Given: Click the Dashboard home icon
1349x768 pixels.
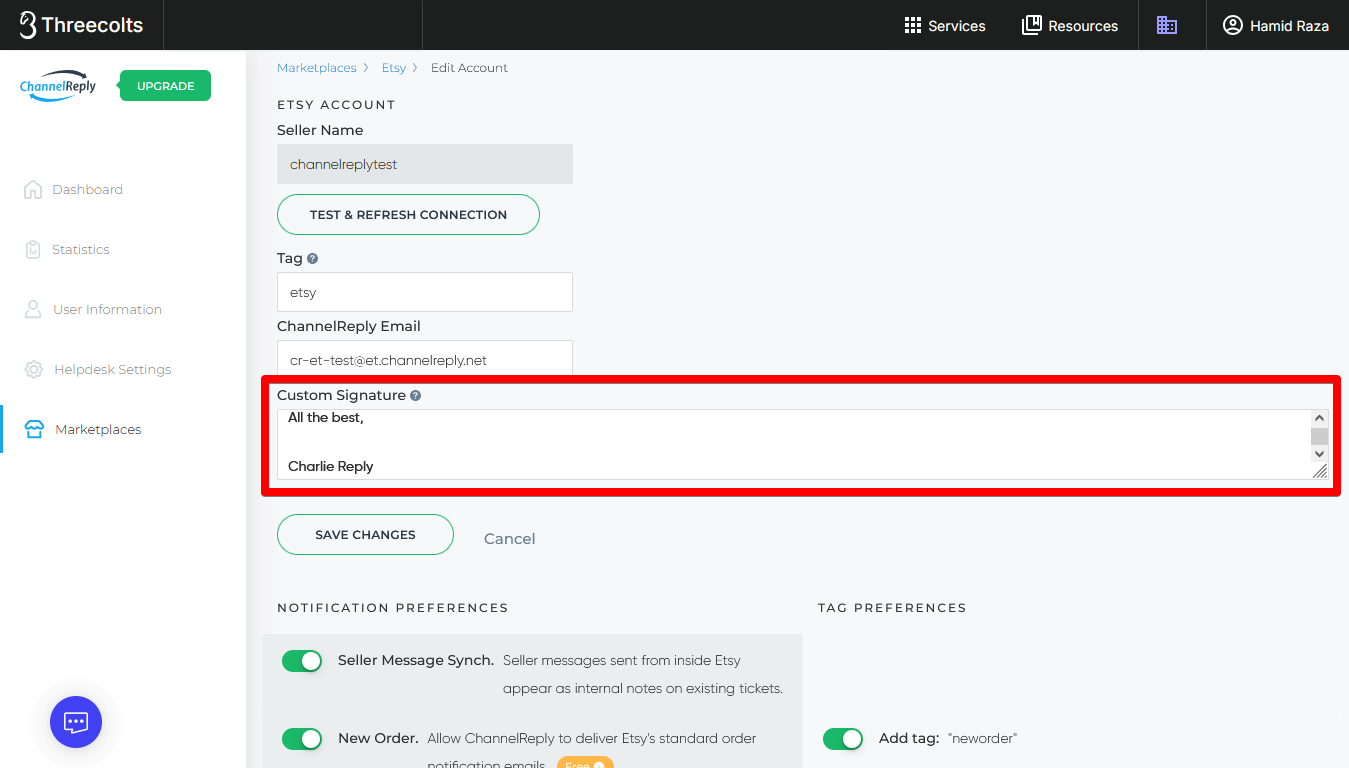Looking at the screenshot, I should pyautogui.click(x=33, y=189).
